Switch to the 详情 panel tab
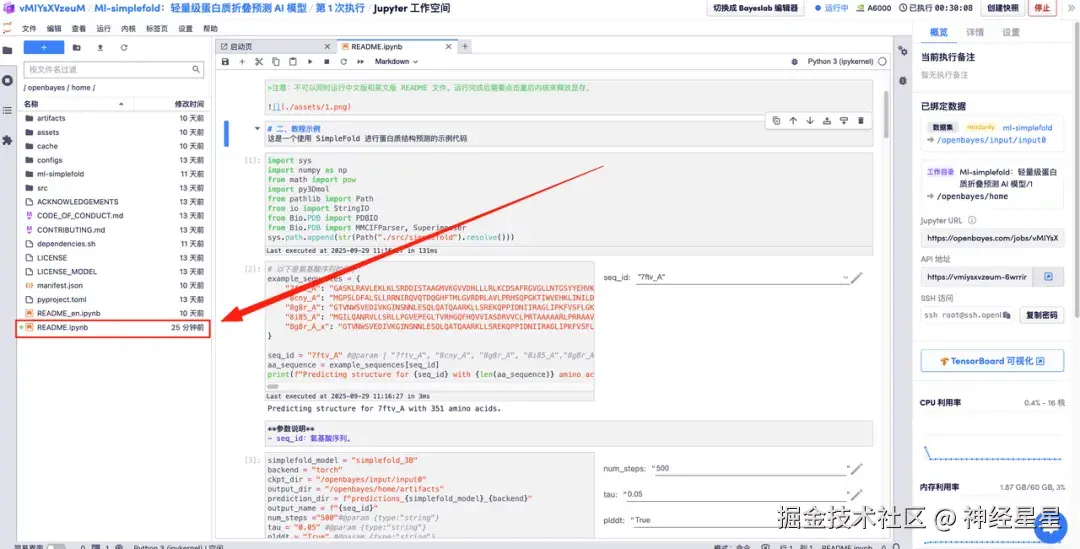Image resolution: width=1080 pixels, height=549 pixels. click(x=975, y=32)
